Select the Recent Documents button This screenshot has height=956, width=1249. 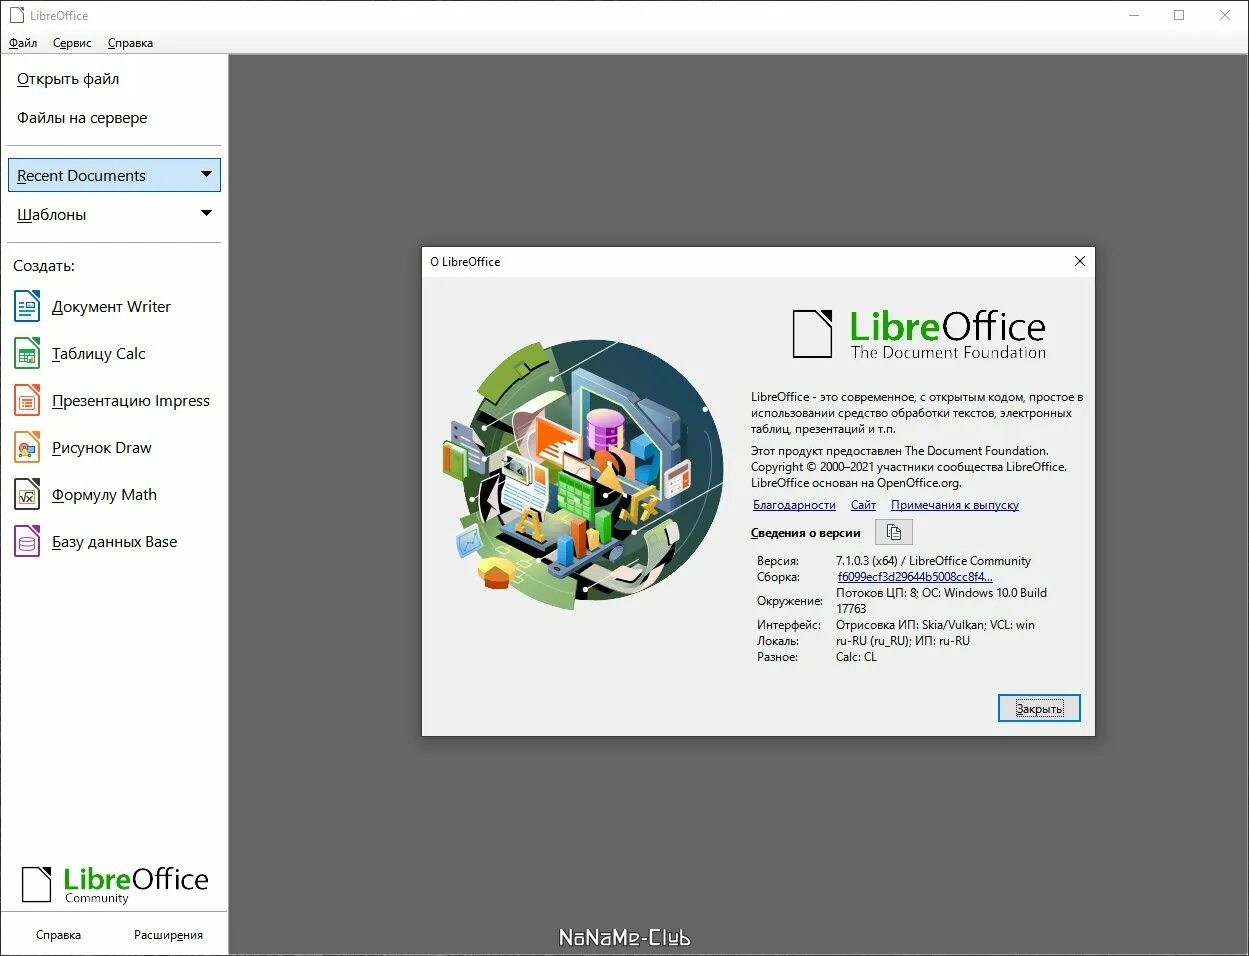point(114,175)
